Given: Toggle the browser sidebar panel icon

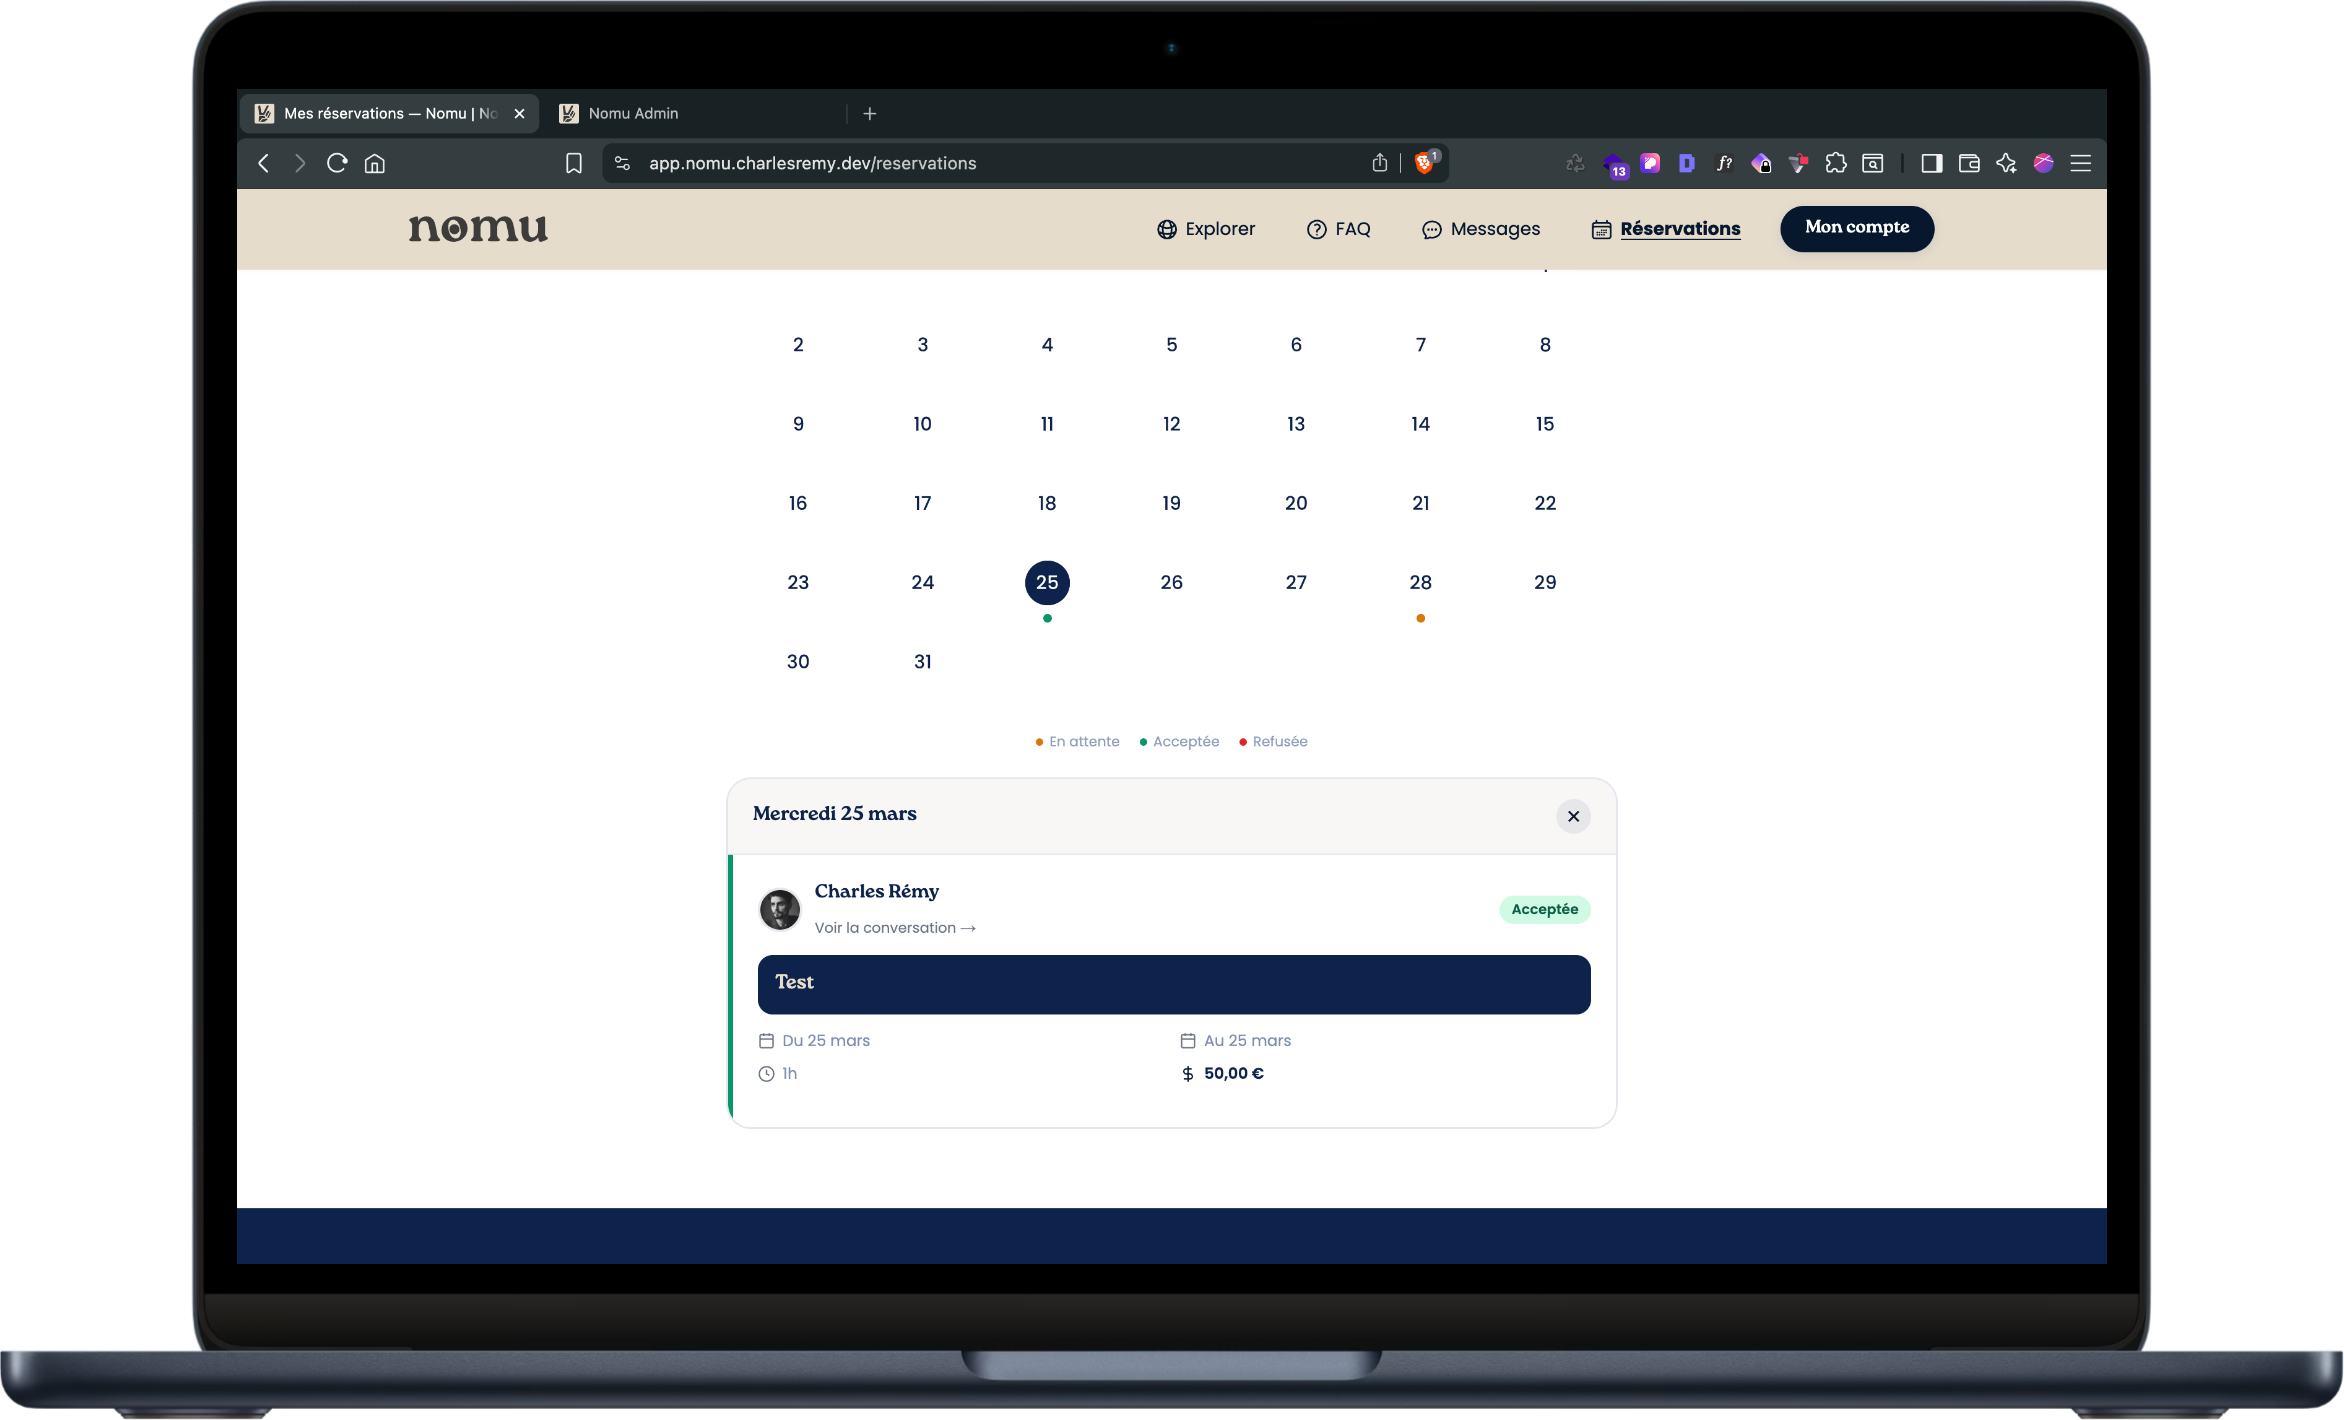Looking at the screenshot, I should point(1931,163).
